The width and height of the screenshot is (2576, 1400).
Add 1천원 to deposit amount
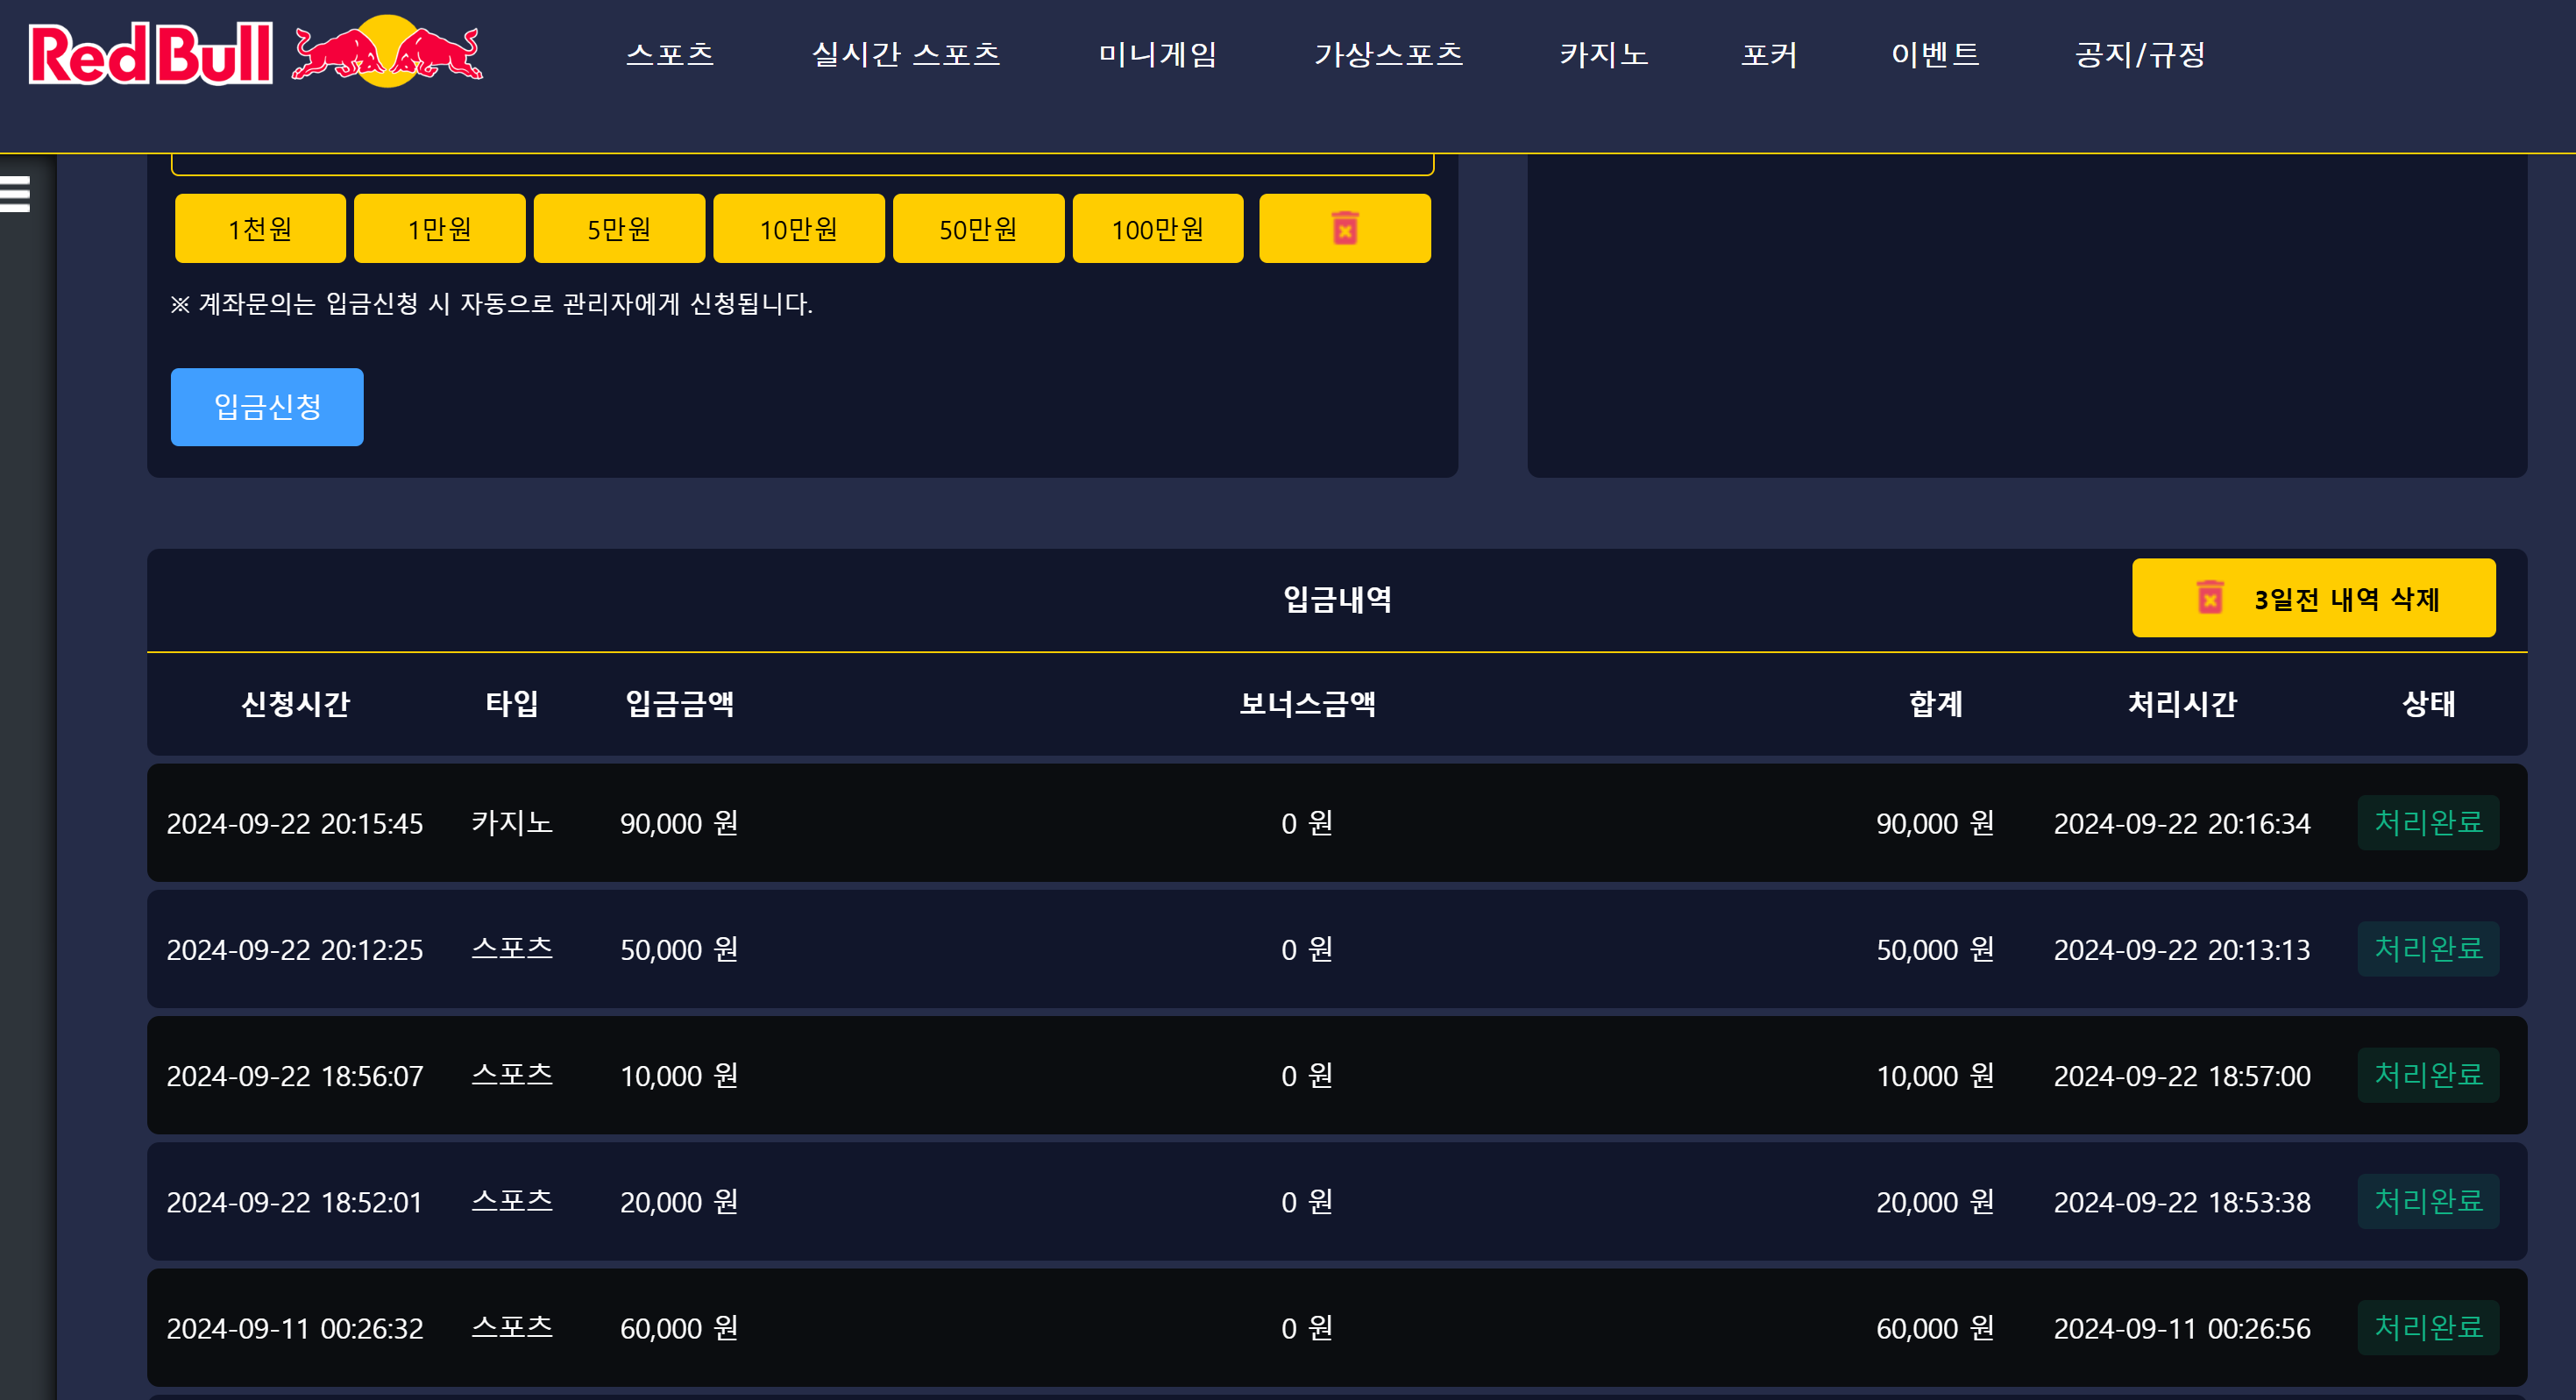pos(260,229)
